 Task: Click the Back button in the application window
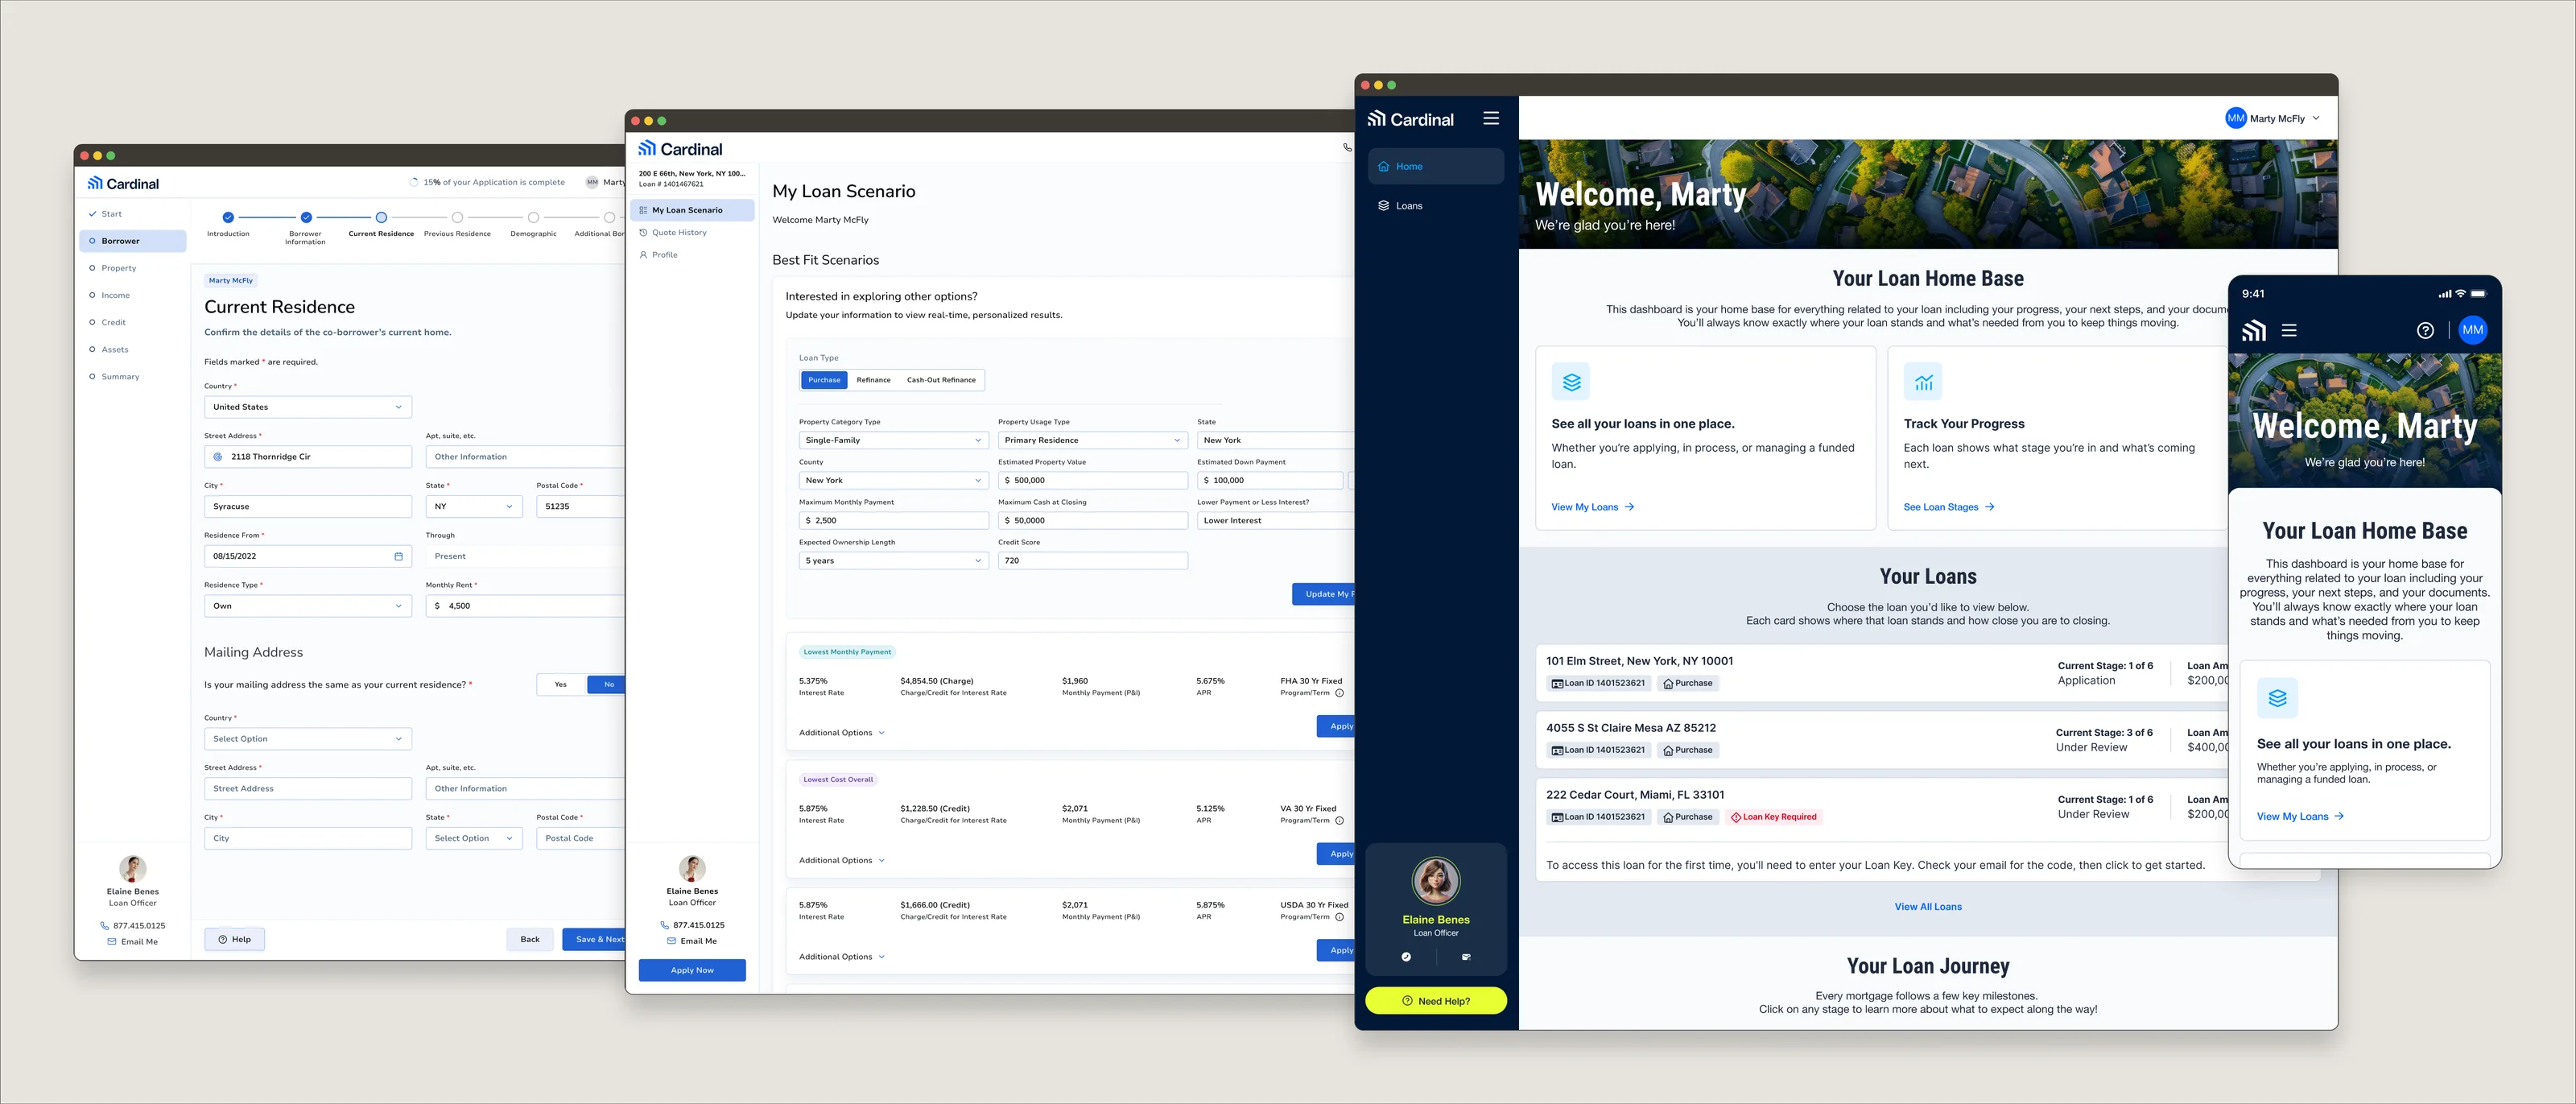530,940
